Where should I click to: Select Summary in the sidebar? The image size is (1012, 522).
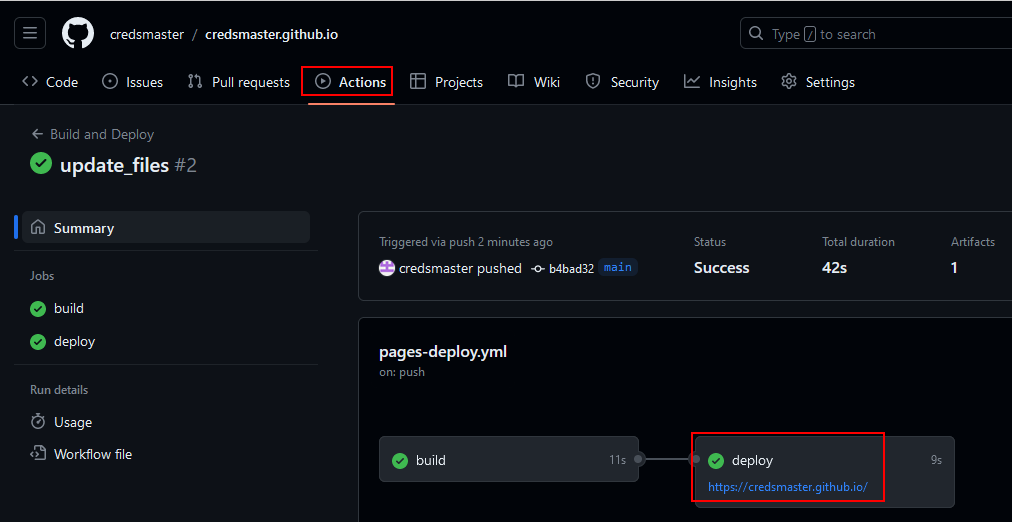pos(166,228)
